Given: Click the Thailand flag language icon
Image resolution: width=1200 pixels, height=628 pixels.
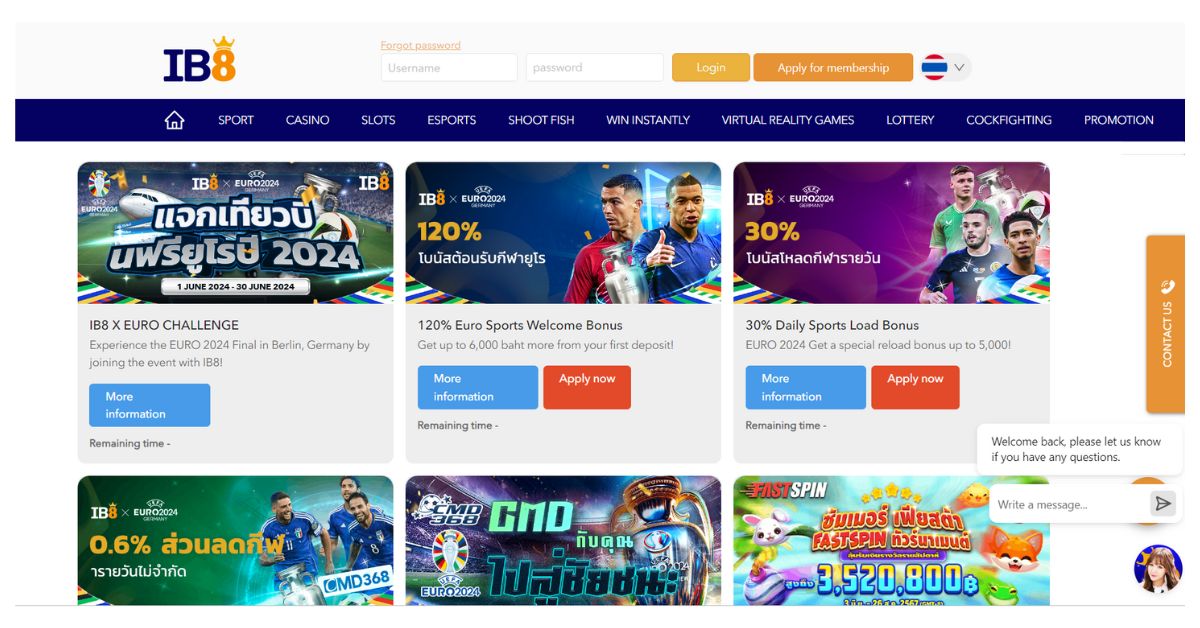Looking at the screenshot, I should coord(934,67).
